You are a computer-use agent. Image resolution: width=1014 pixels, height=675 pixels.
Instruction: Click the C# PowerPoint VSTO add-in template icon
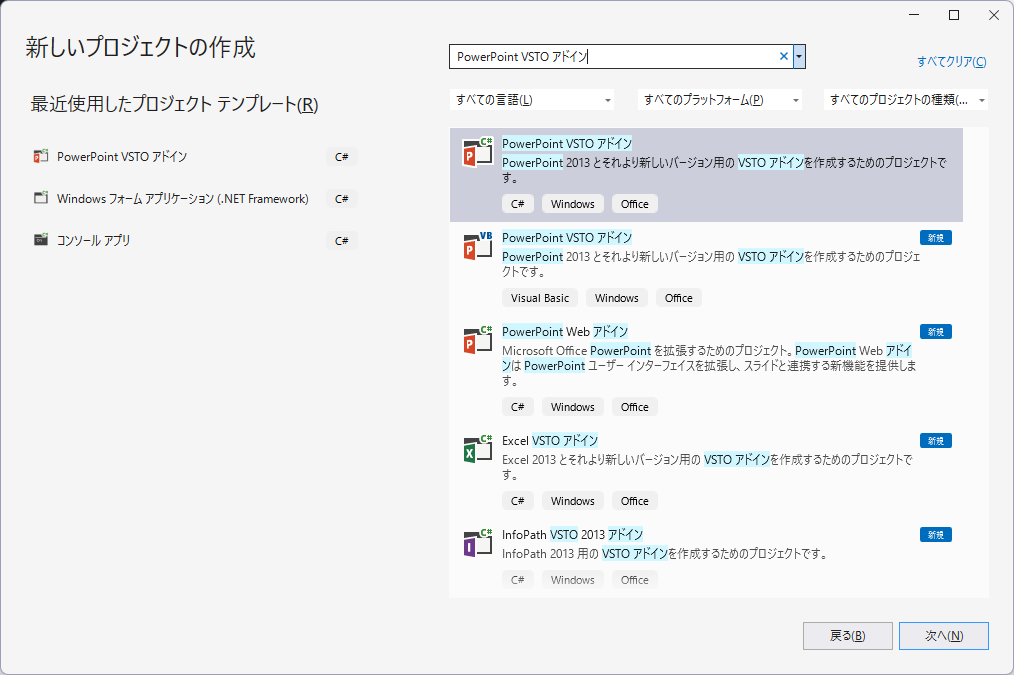pos(477,153)
